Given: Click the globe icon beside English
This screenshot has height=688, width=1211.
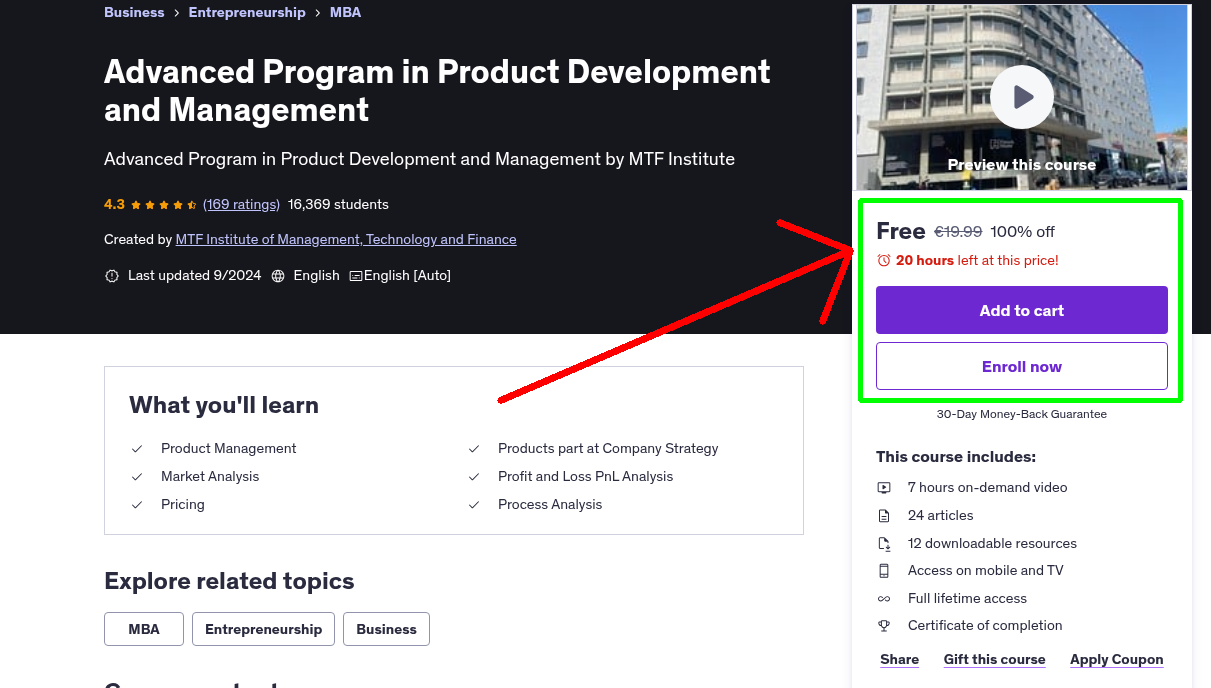Looking at the screenshot, I should tap(278, 276).
